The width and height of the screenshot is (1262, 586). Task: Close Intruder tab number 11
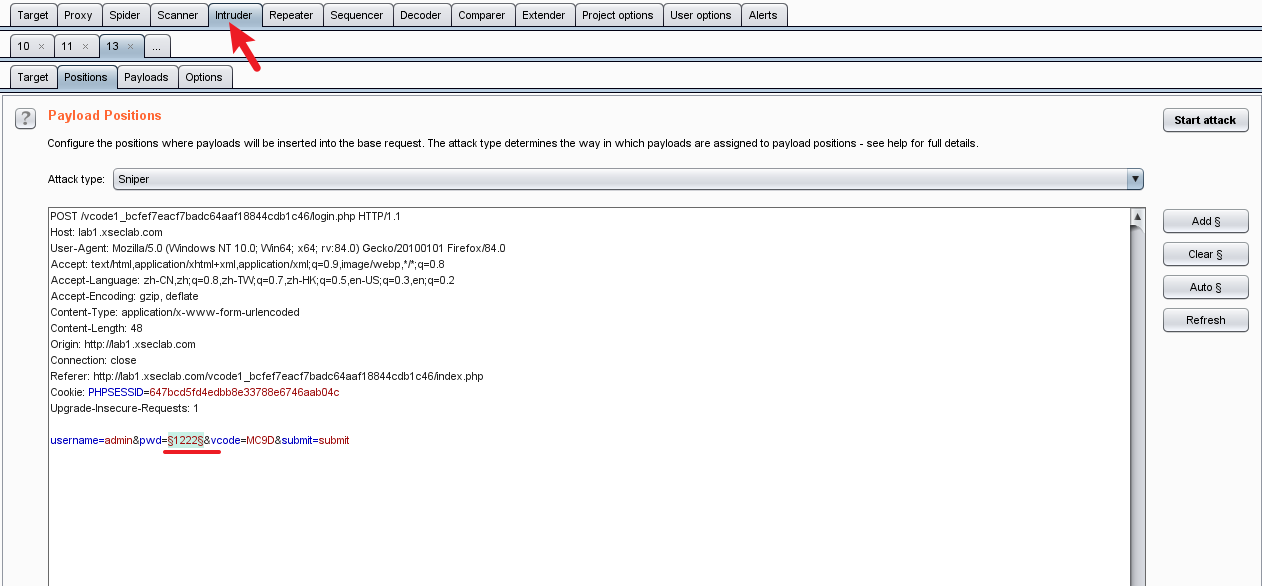click(x=85, y=46)
